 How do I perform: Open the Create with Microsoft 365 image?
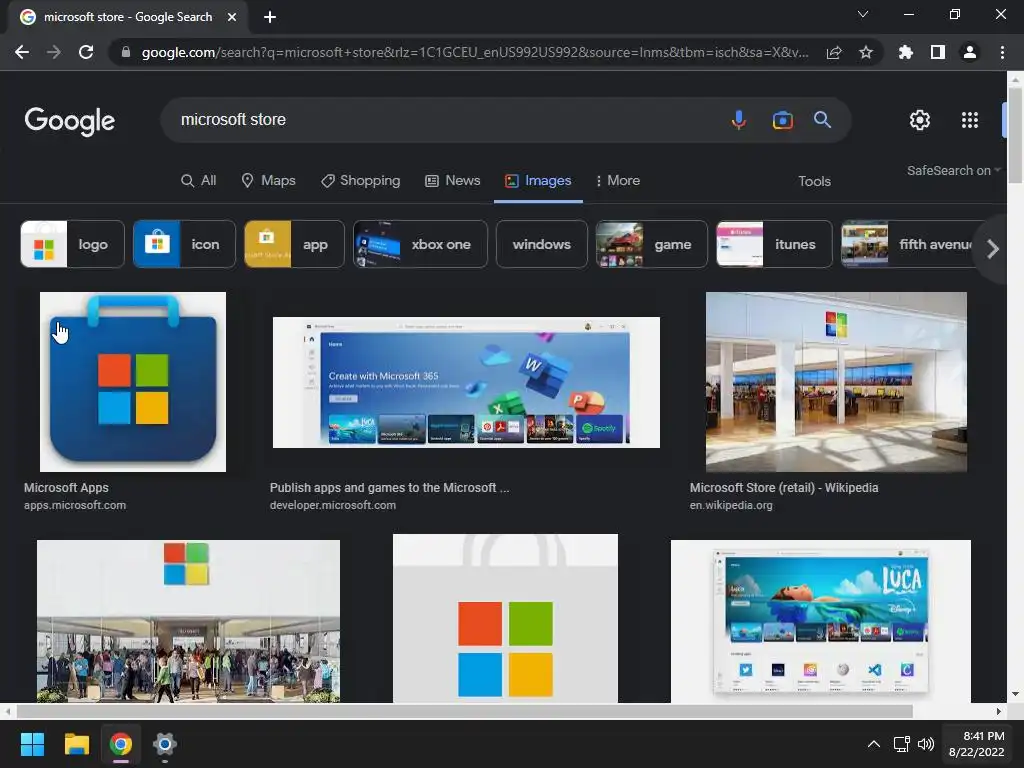(466, 383)
